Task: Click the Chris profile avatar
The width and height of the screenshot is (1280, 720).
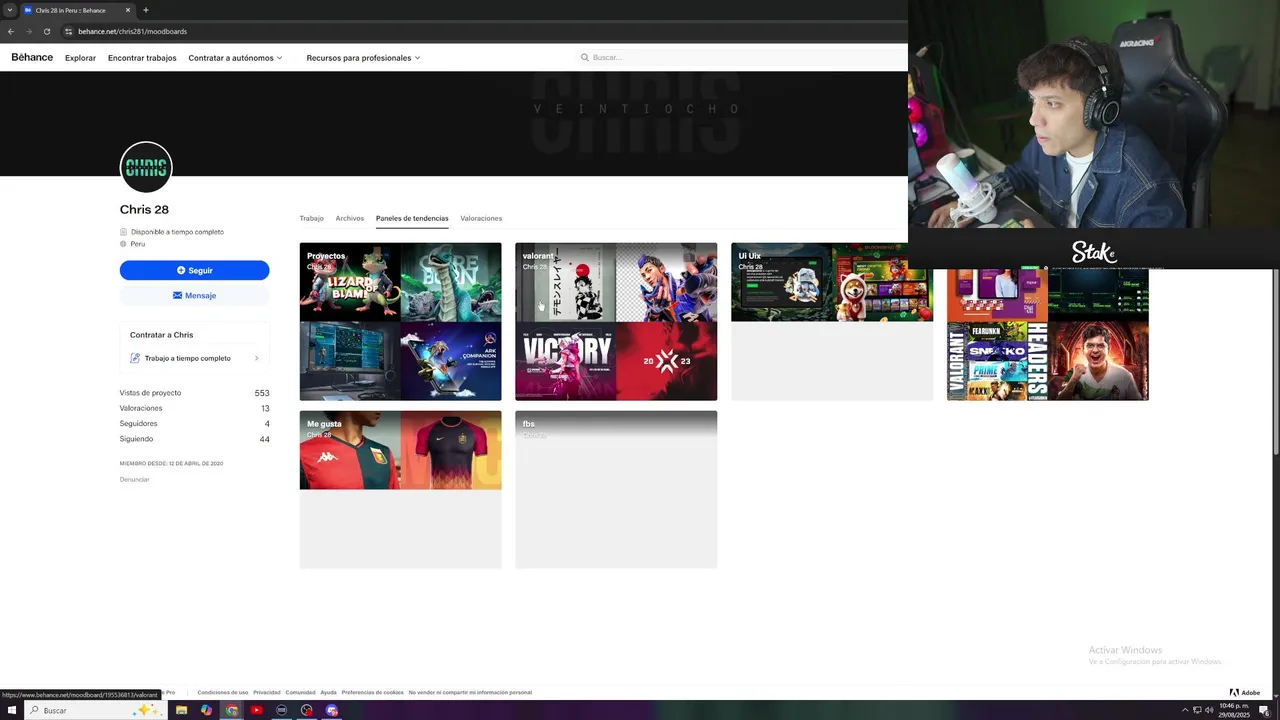Action: point(146,167)
